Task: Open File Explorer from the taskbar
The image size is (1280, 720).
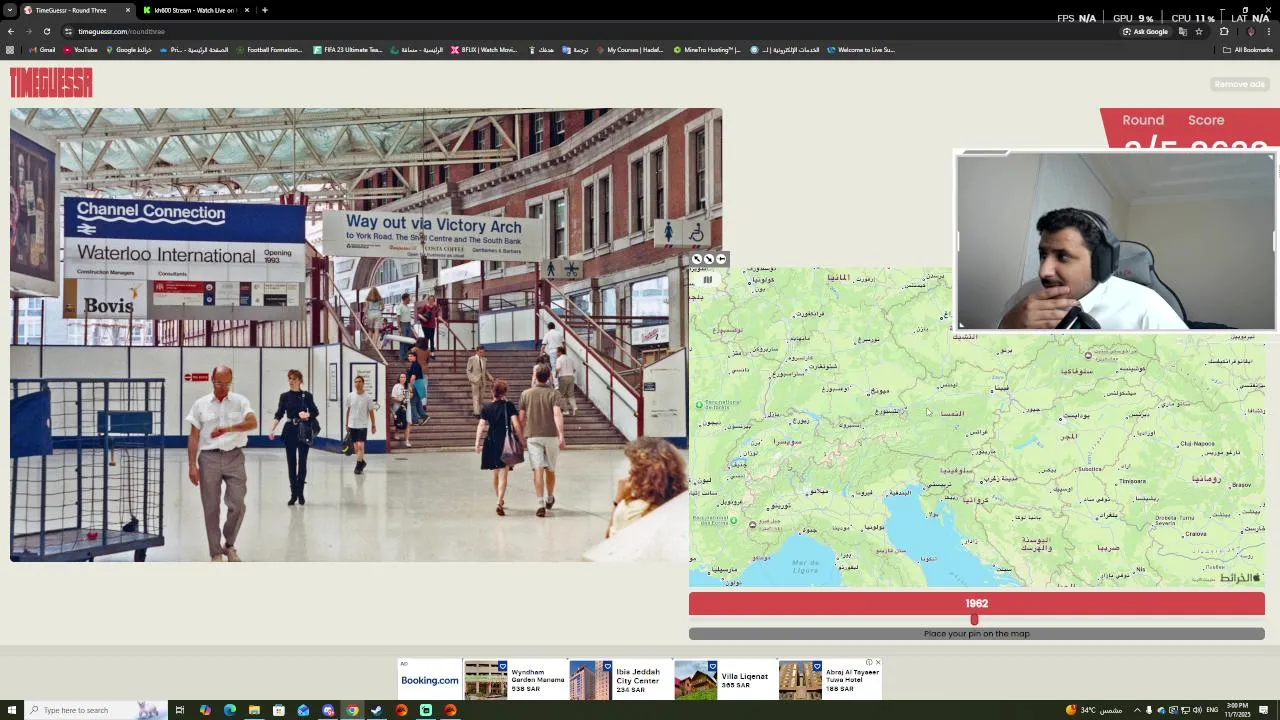Action: pos(254,710)
